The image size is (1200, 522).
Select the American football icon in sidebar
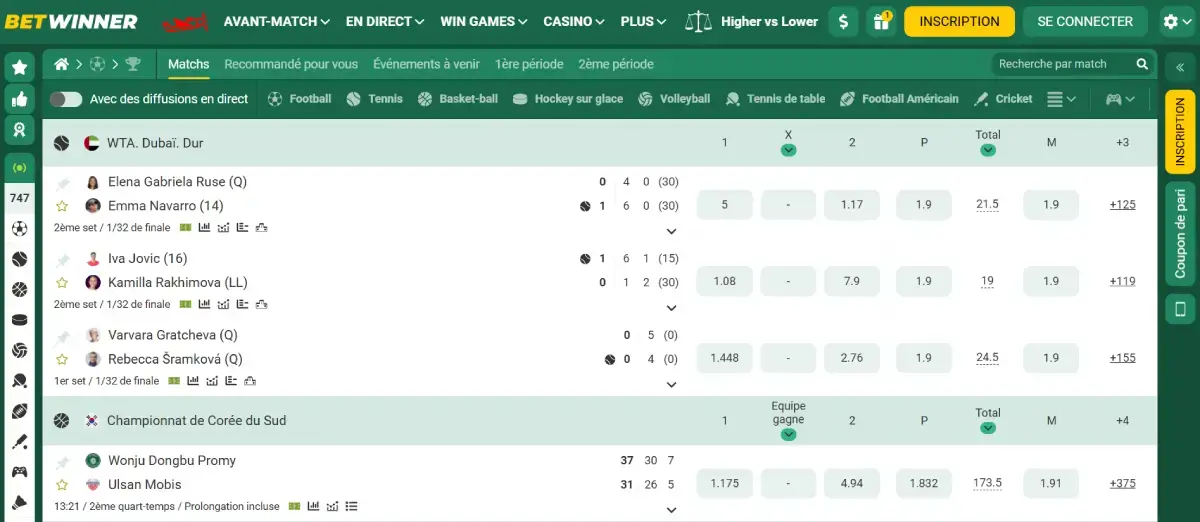[x=19, y=411]
